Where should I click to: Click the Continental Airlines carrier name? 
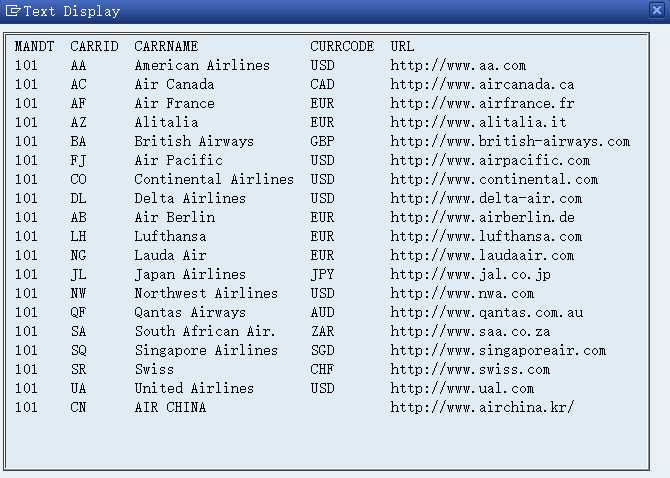tap(214, 179)
